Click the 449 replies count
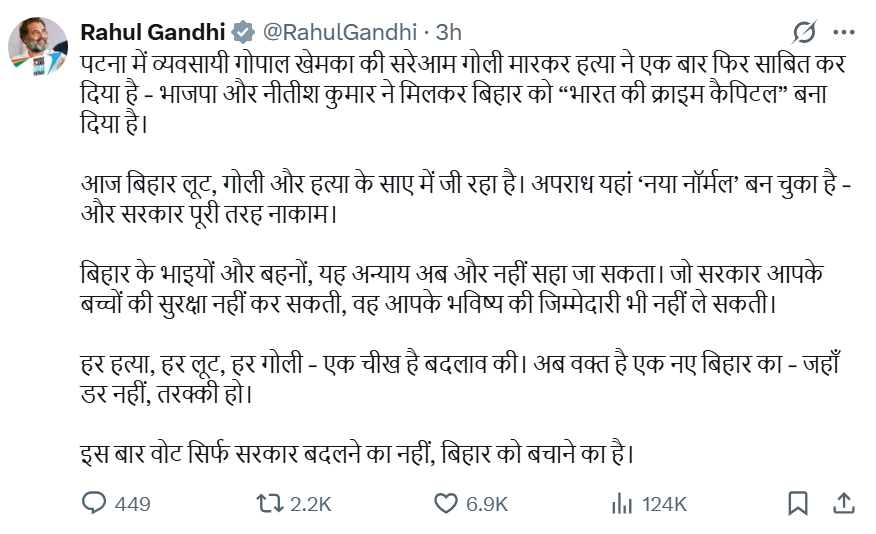Screen dimensions: 876x534 click(132, 504)
